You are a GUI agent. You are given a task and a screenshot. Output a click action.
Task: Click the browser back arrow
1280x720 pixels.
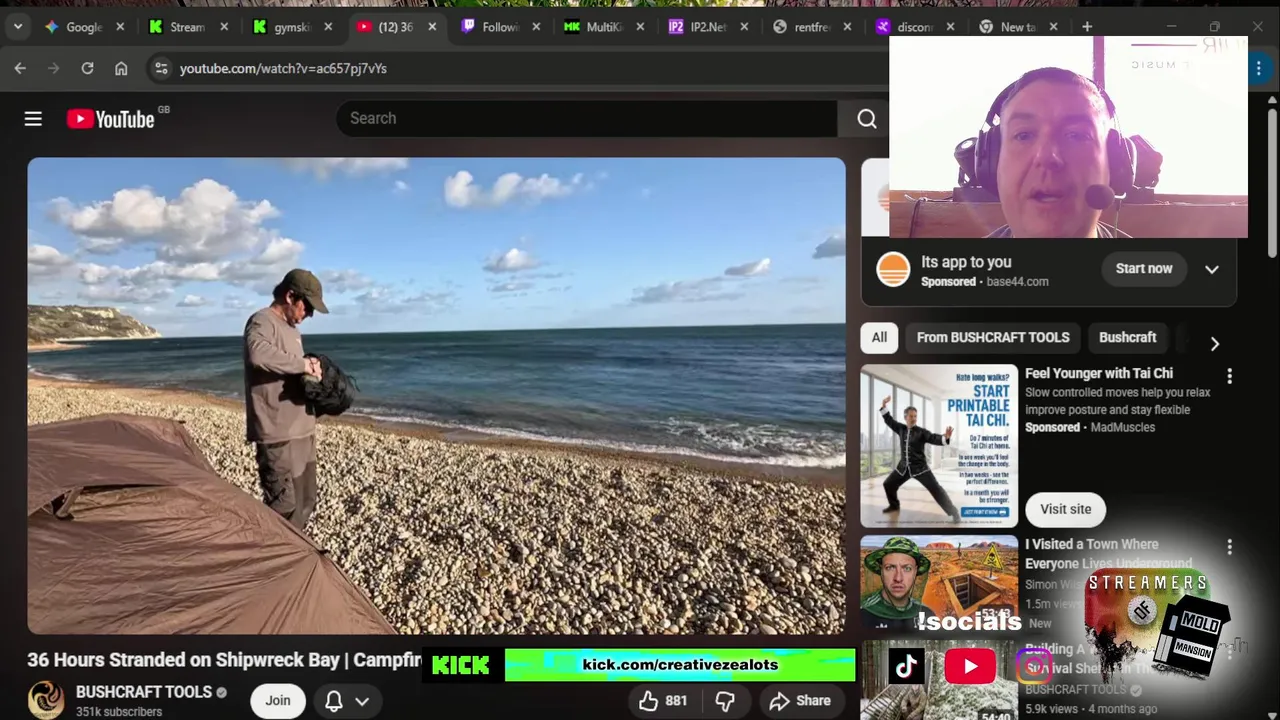20,68
